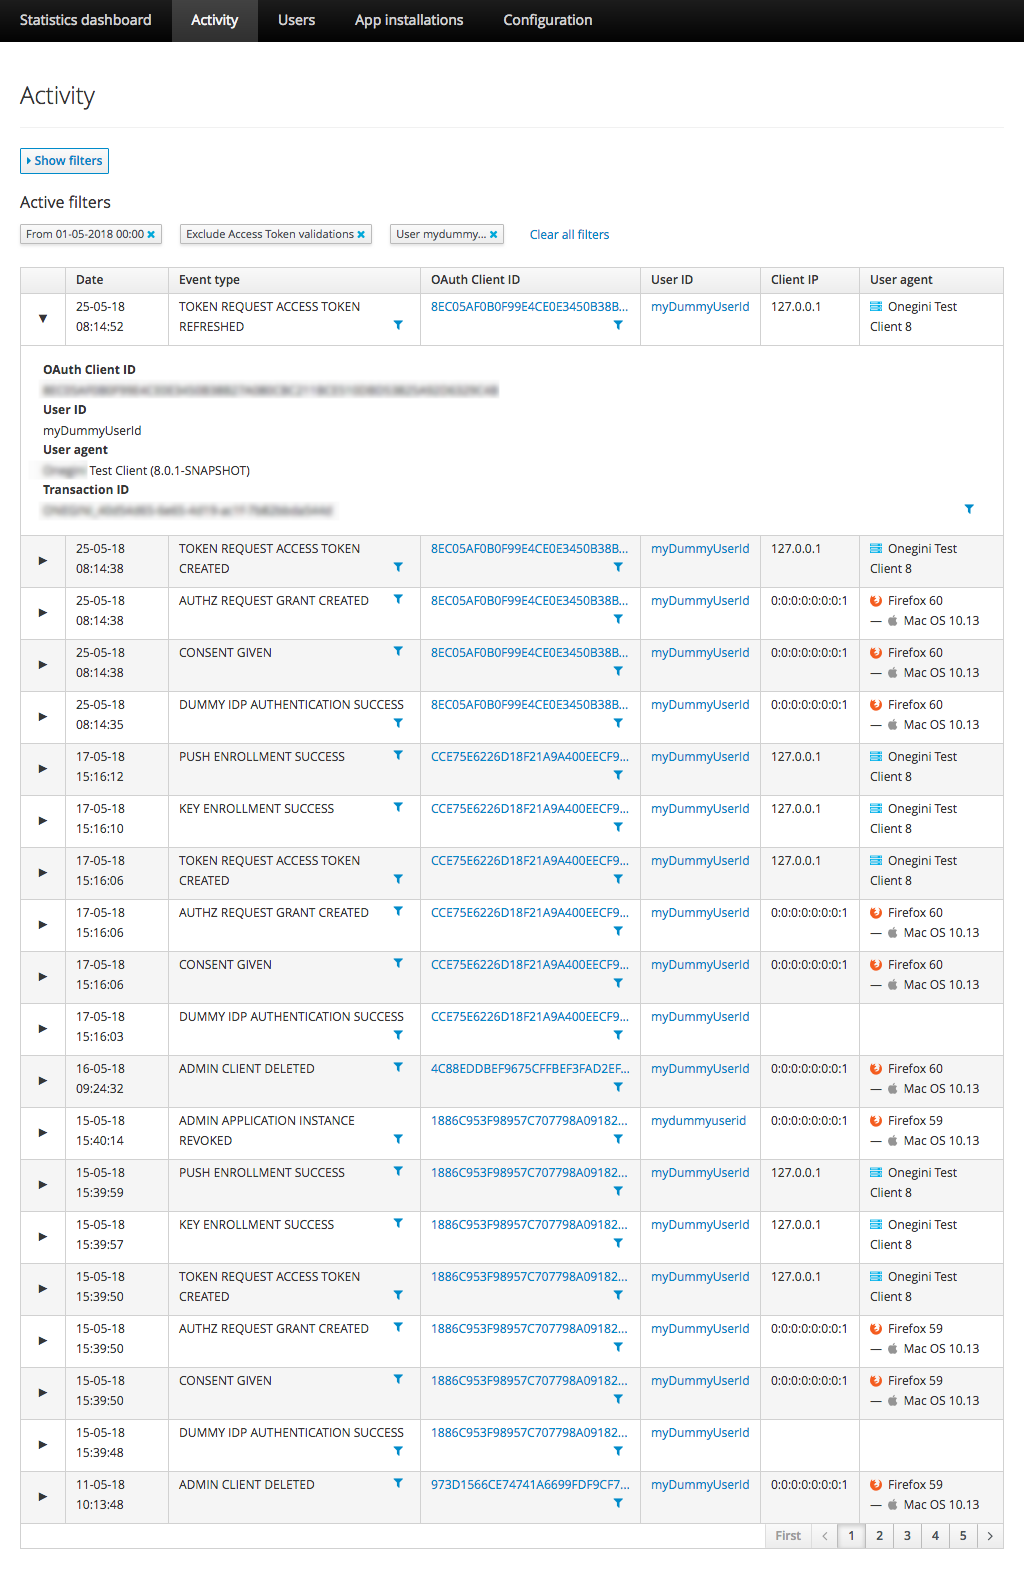
Task: Filter client ID in 17-05-18 15:16:12 row
Action: click(618, 775)
